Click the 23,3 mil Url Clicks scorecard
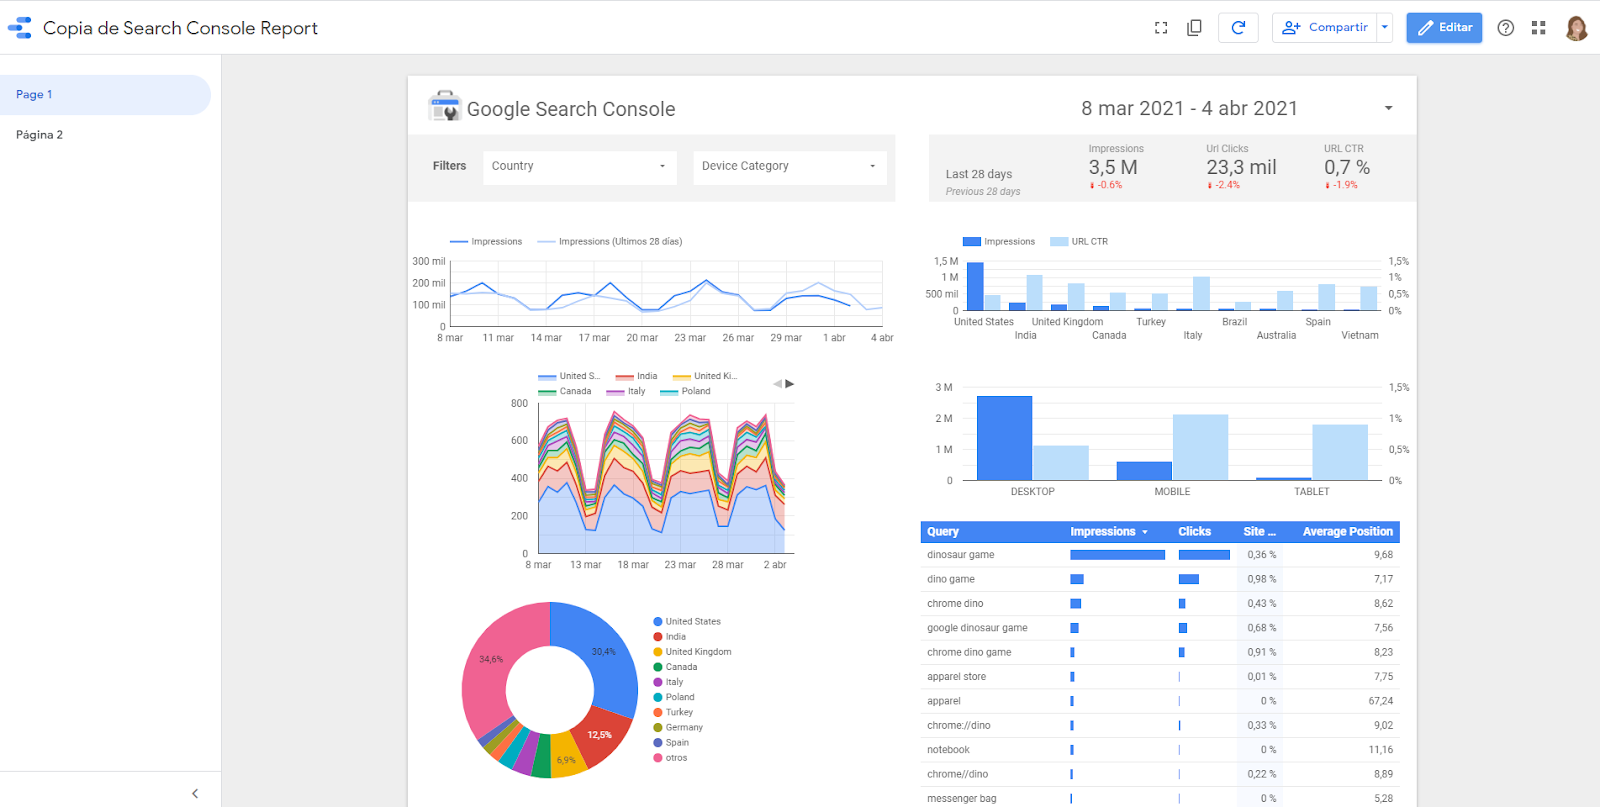1600x807 pixels. (1241, 168)
